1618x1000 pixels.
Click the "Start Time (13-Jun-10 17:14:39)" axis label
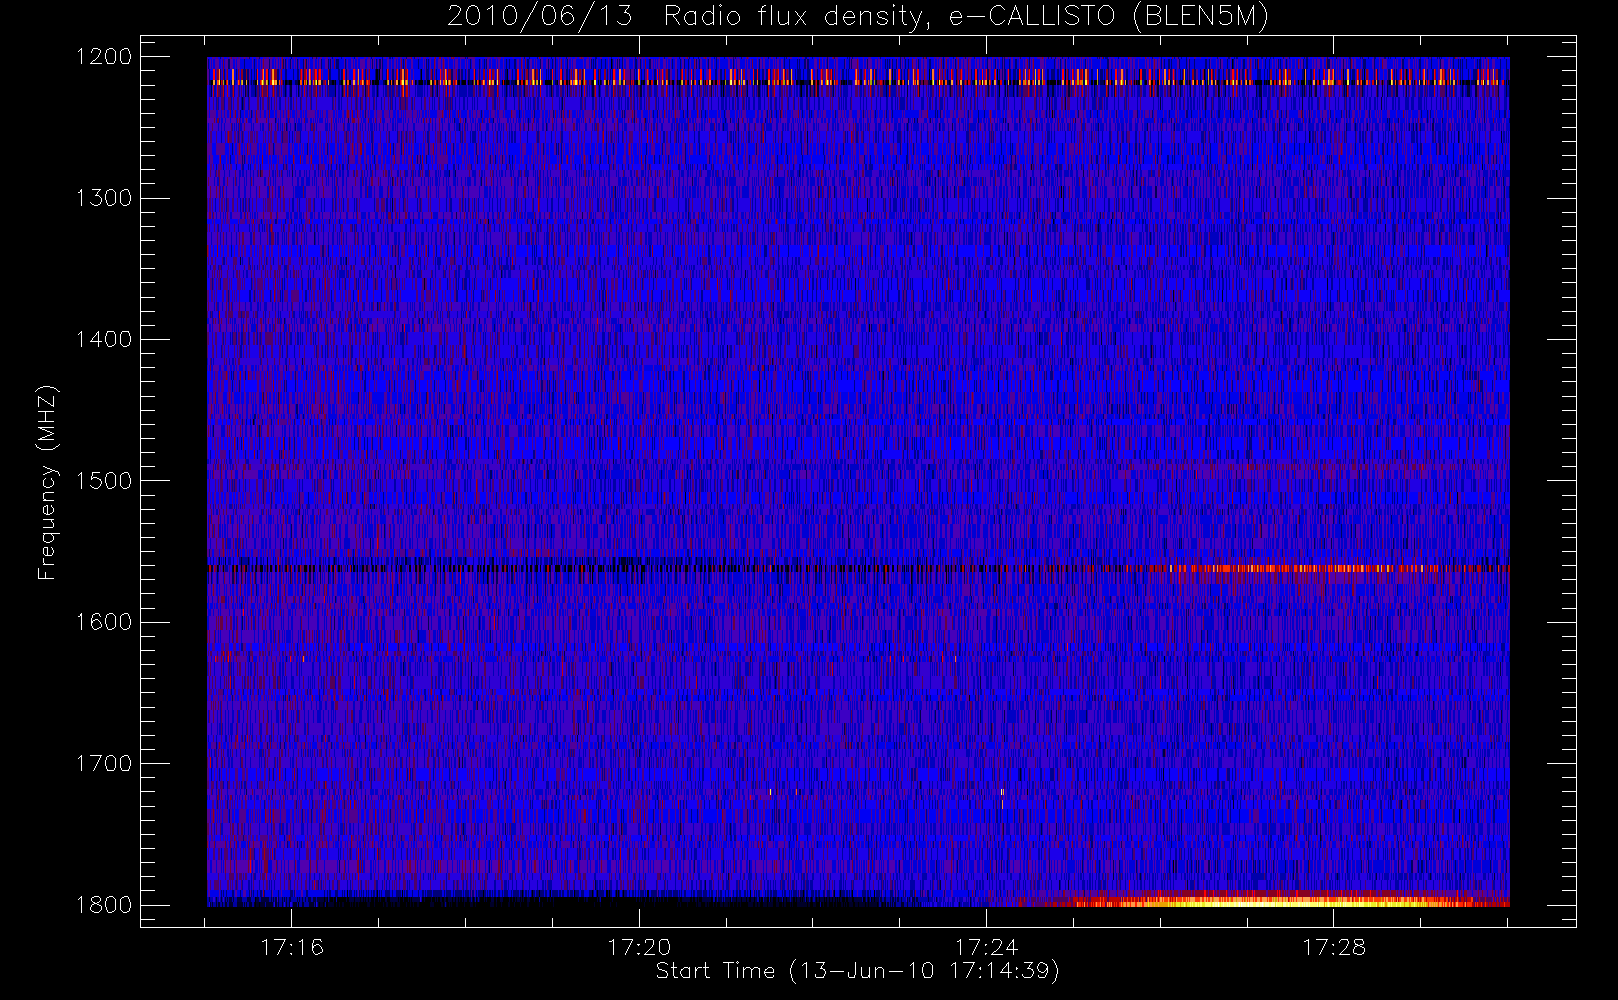[x=857, y=971]
